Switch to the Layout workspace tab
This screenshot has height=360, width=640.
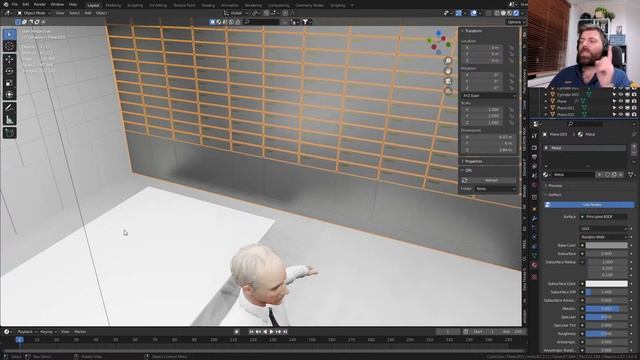click(x=93, y=5)
